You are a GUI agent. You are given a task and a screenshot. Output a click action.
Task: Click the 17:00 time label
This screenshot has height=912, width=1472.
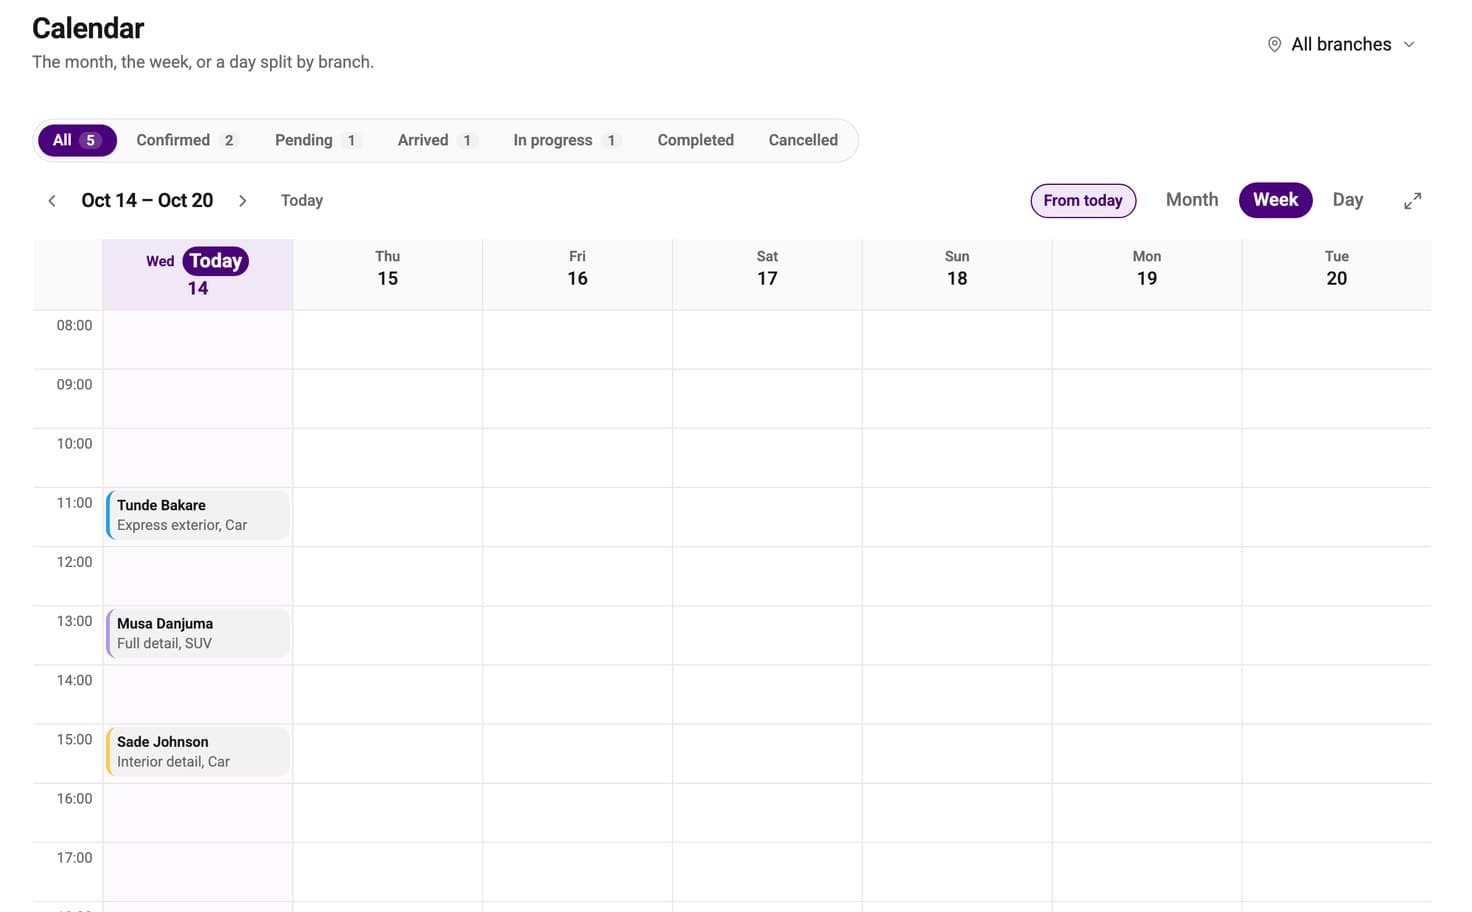tap(74, 858)
